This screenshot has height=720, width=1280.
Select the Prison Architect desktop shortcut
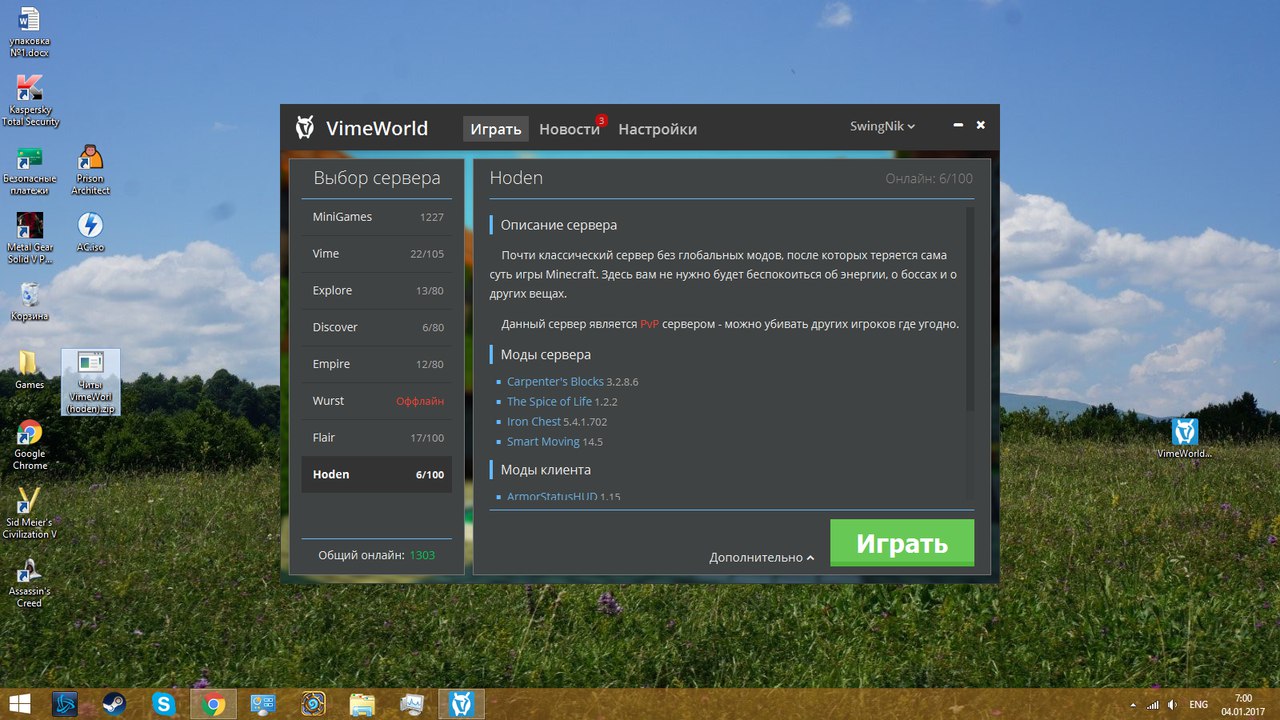[x=90, y=170]
